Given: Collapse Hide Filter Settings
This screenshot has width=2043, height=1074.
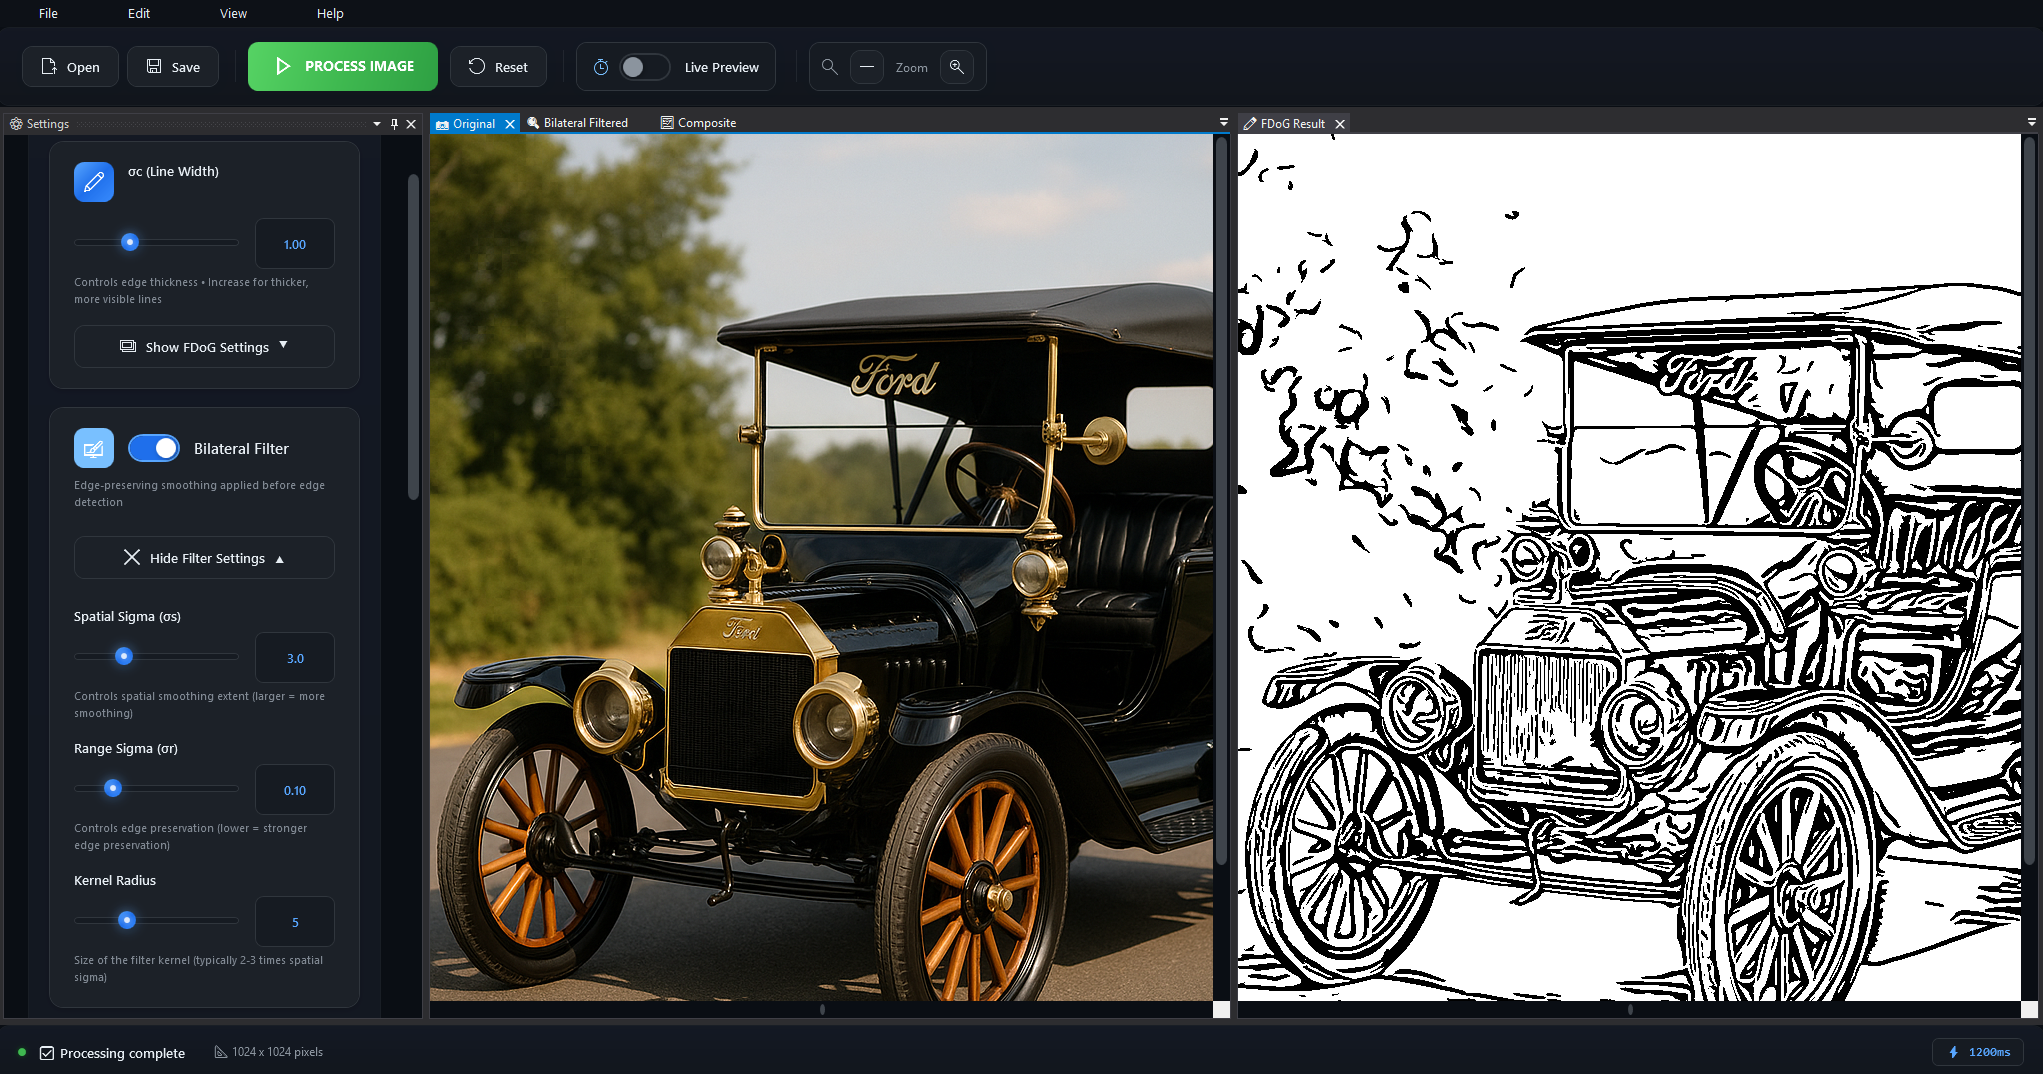Looking at the screenshot, I should point(204,558).
